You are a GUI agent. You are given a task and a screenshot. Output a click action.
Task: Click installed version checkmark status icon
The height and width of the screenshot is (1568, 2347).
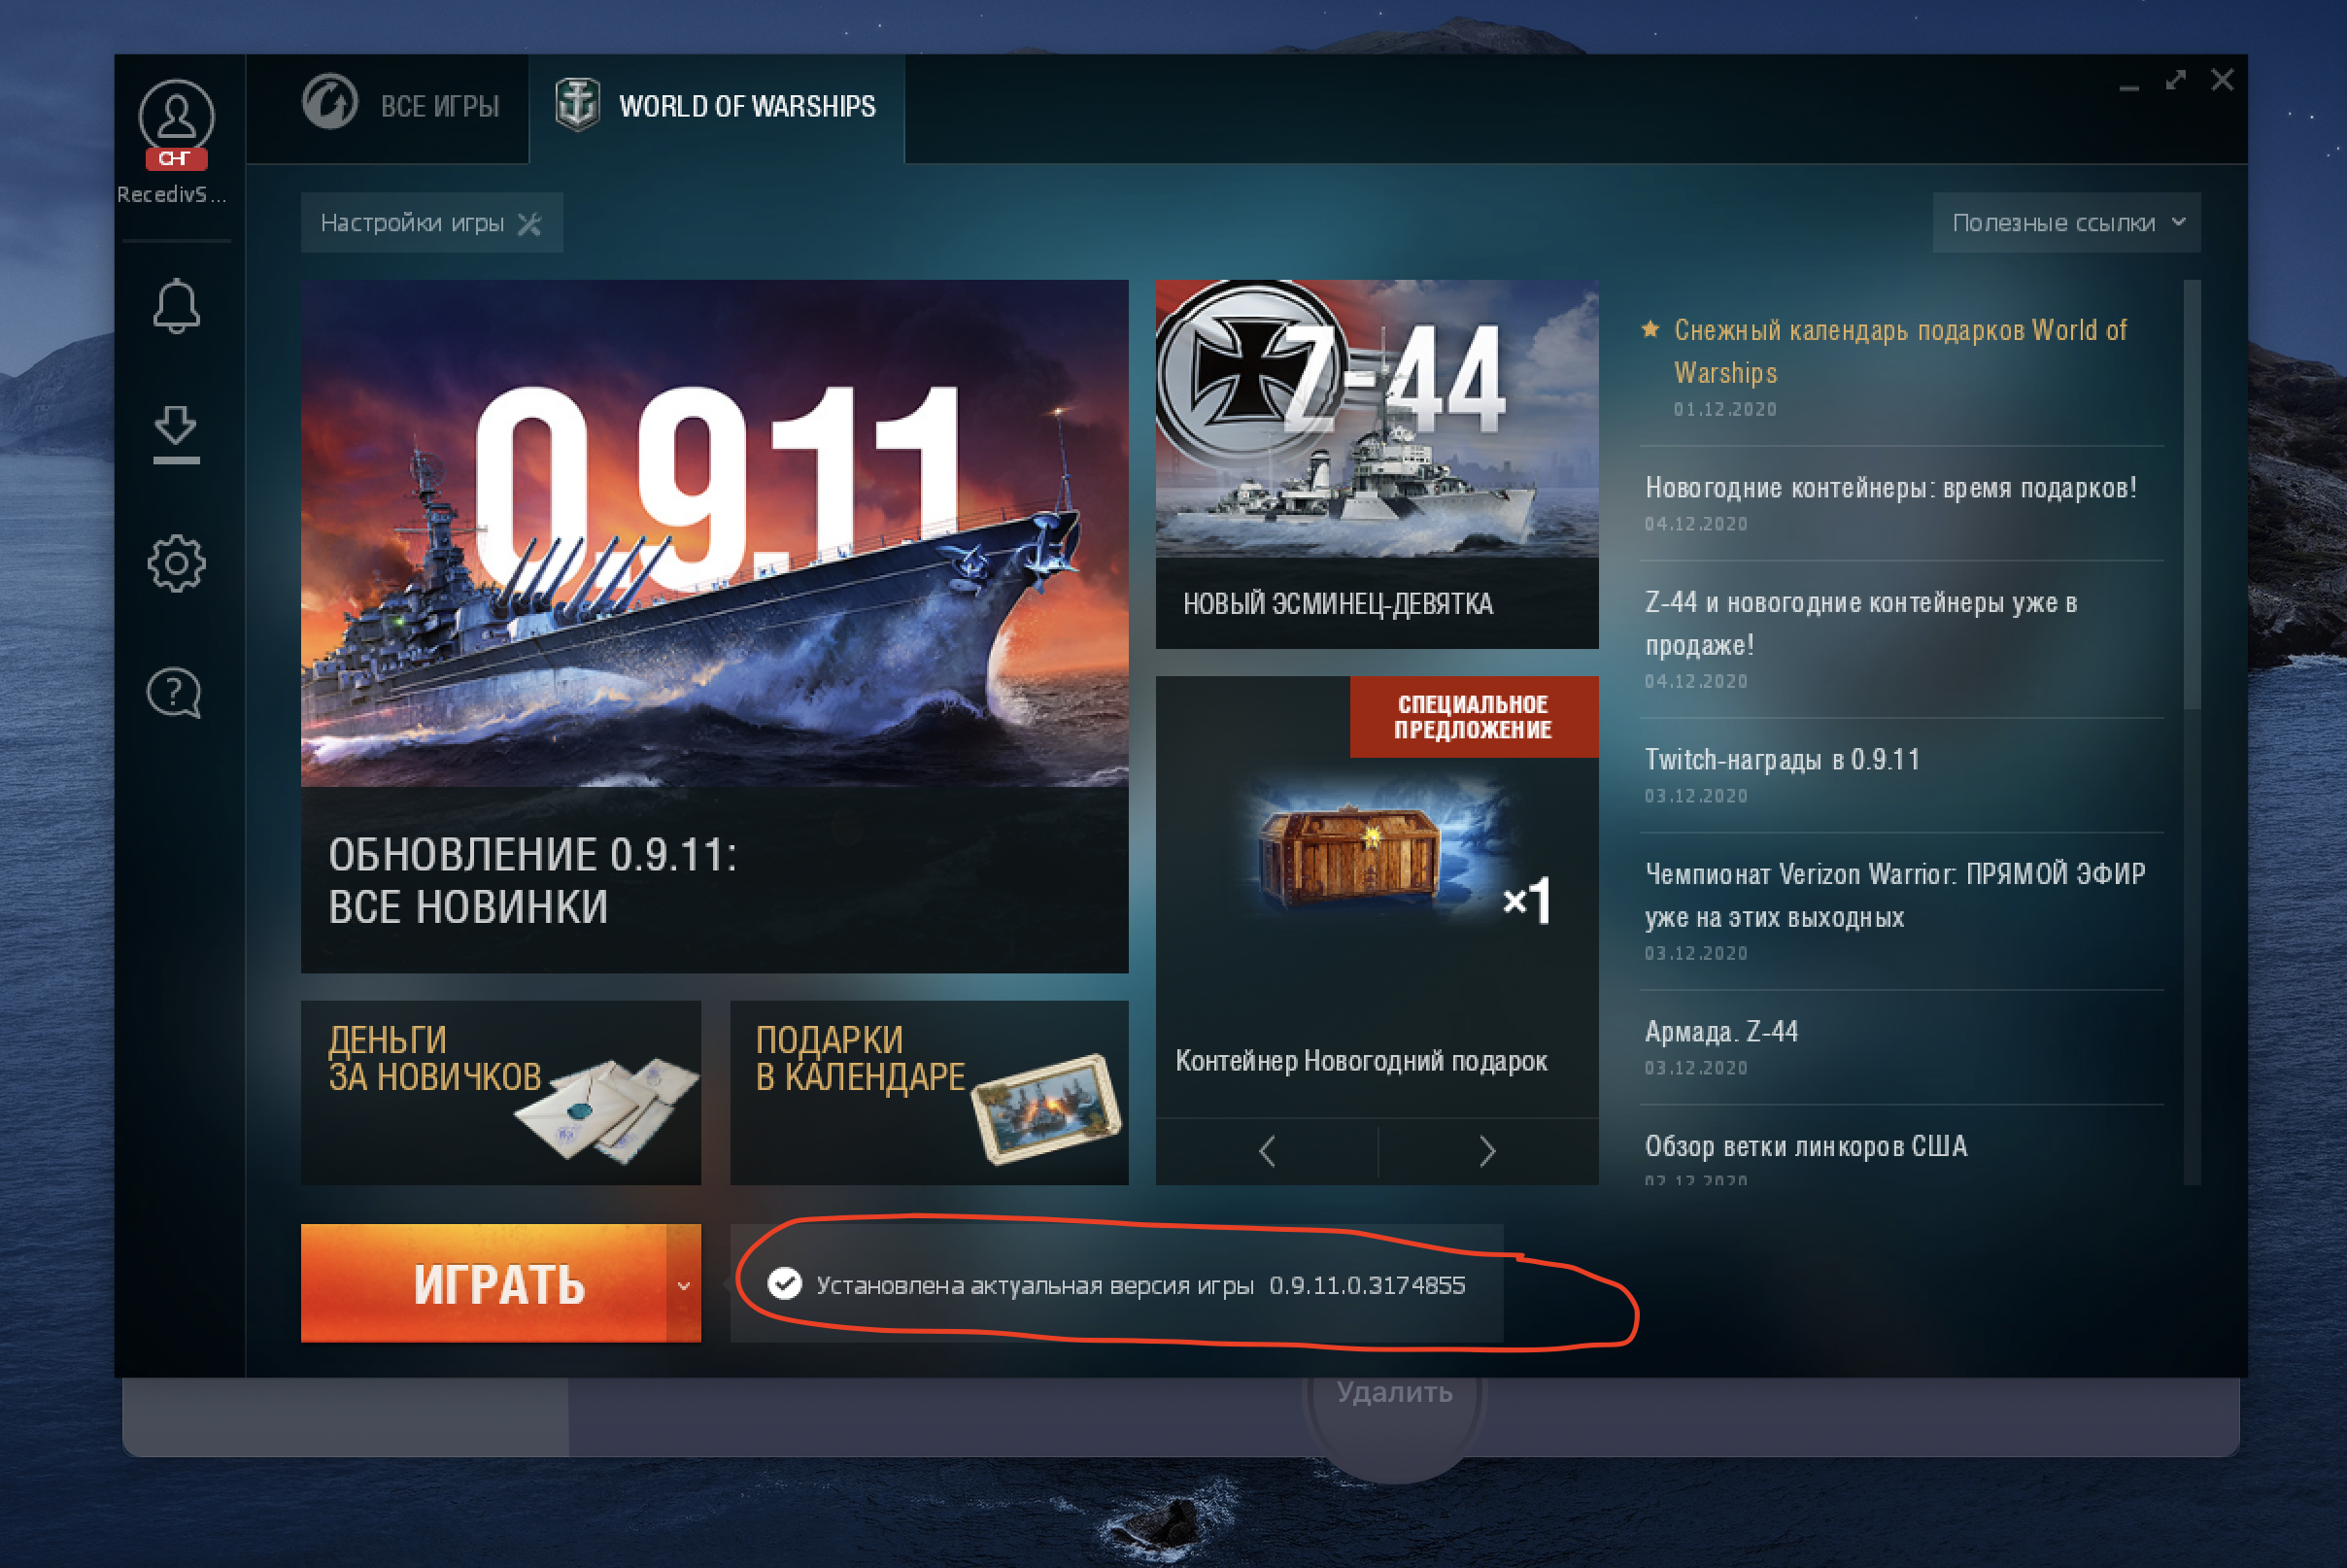tap(785, 1284)
